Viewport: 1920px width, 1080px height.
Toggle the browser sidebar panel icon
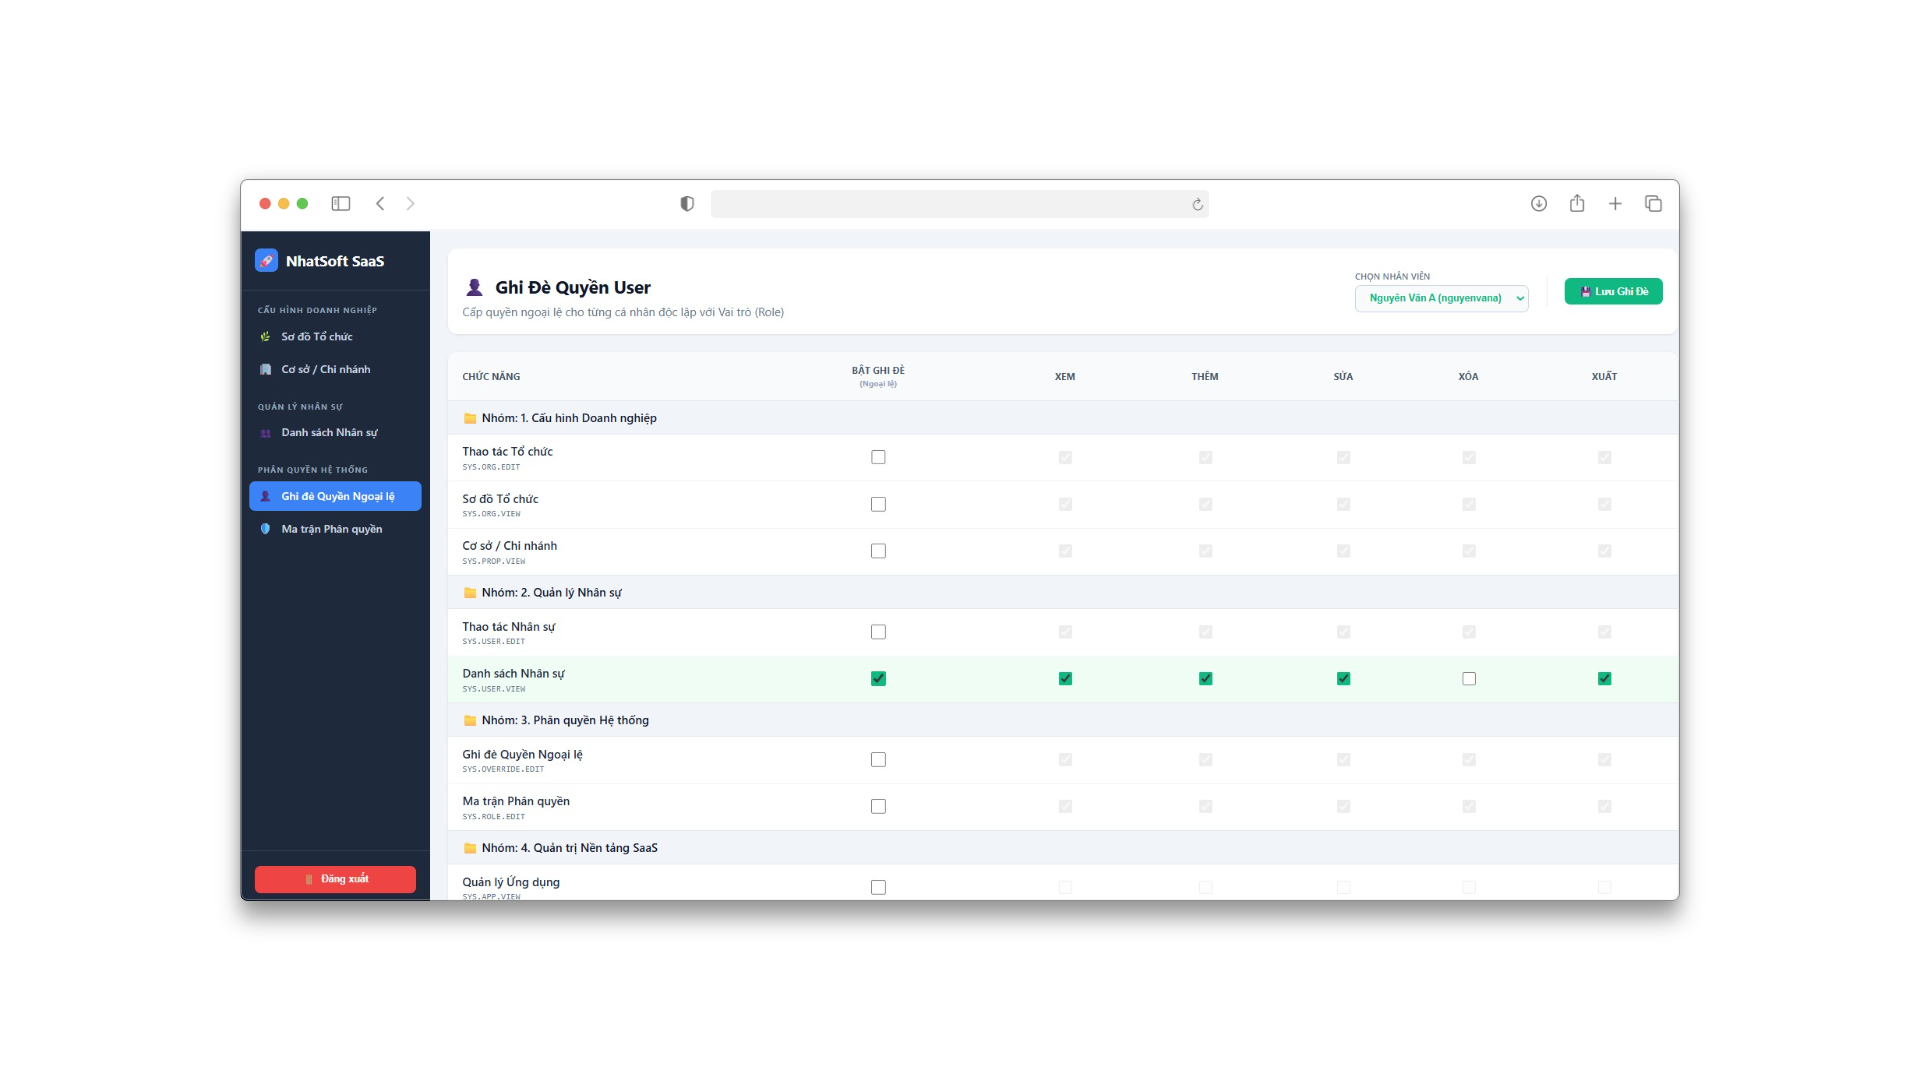point(341,204)
